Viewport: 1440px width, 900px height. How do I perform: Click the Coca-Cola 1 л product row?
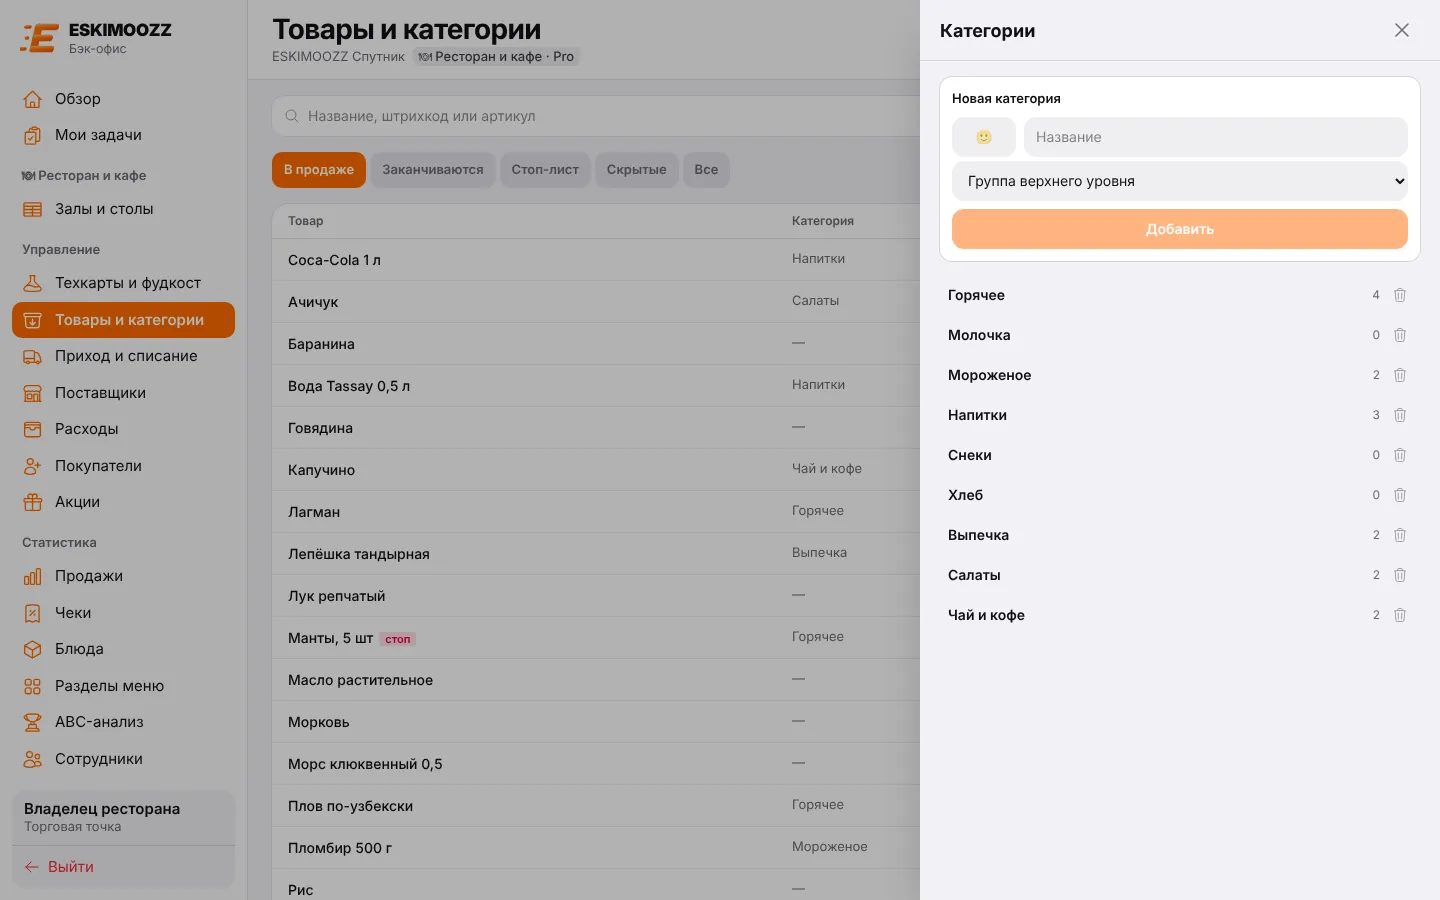pos(596,260)
